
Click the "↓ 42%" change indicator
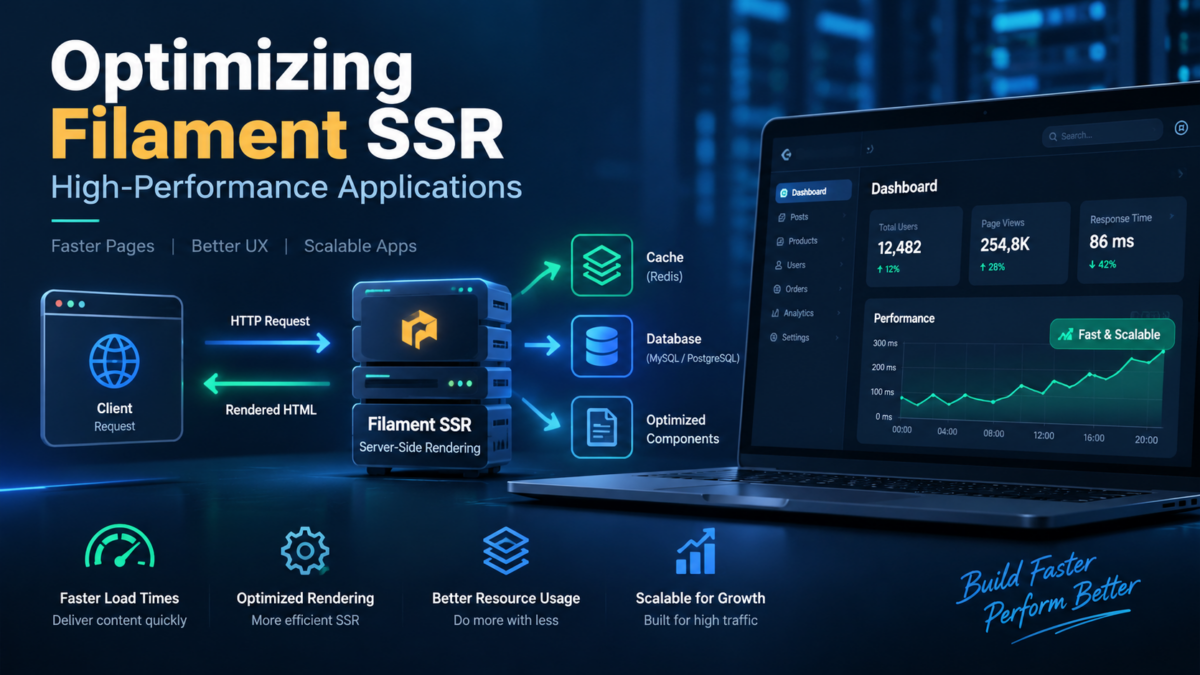click(x=1104, y=266)
